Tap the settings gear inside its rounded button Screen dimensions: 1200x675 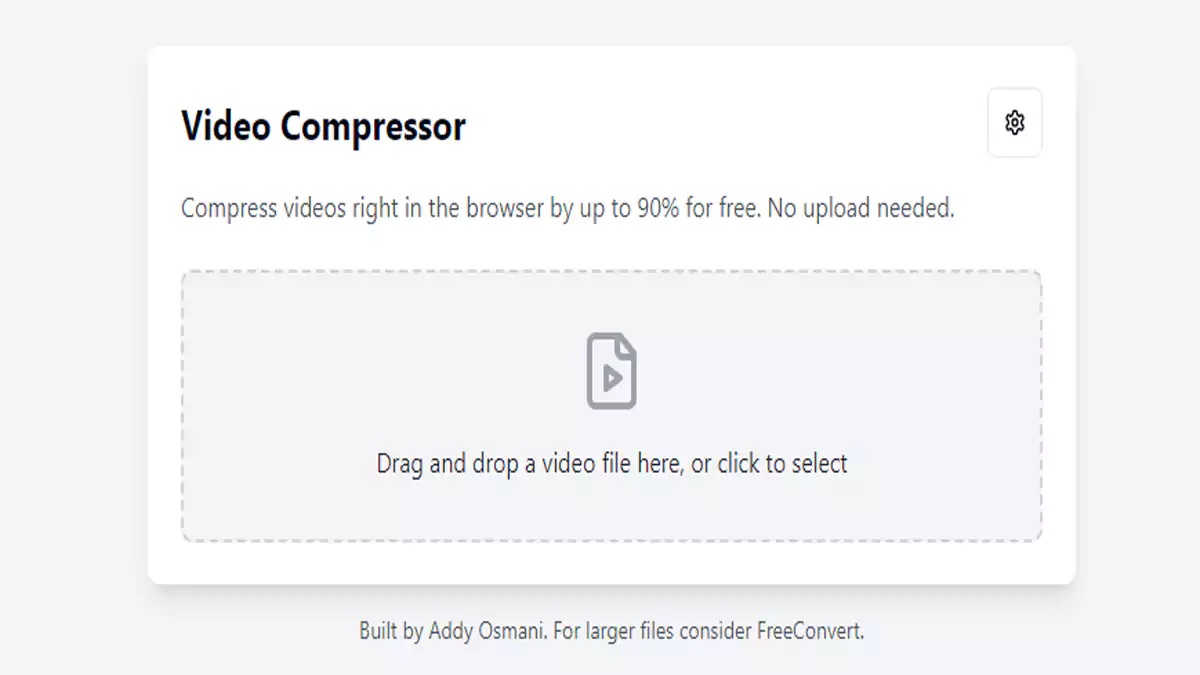pyautogui.click(x=1014, y=122)
